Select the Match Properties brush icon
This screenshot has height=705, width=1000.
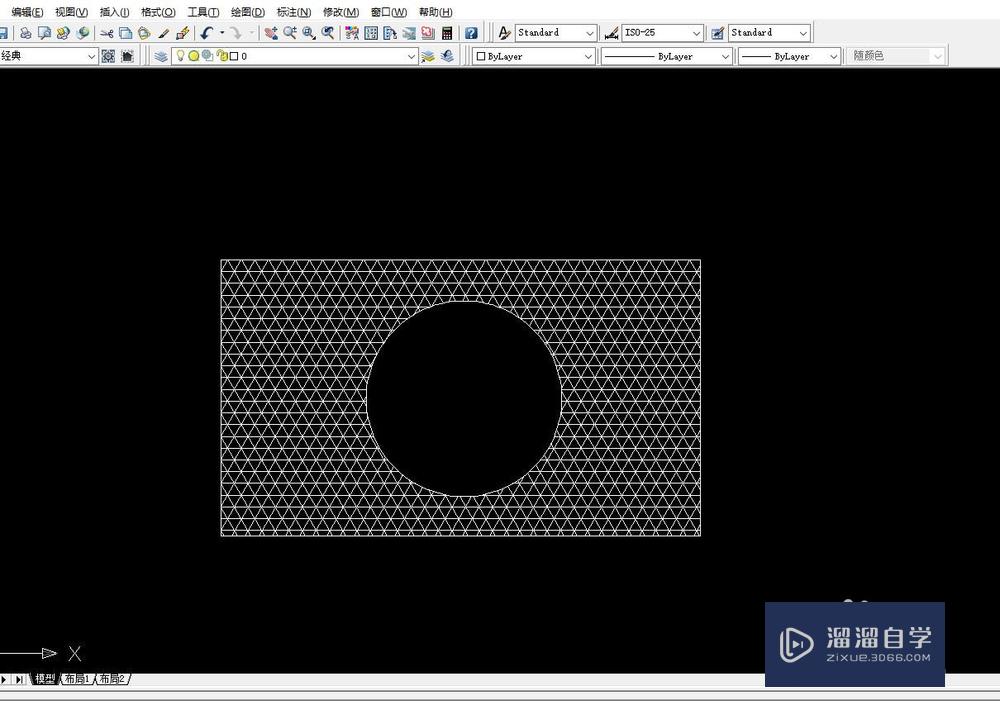163,33
